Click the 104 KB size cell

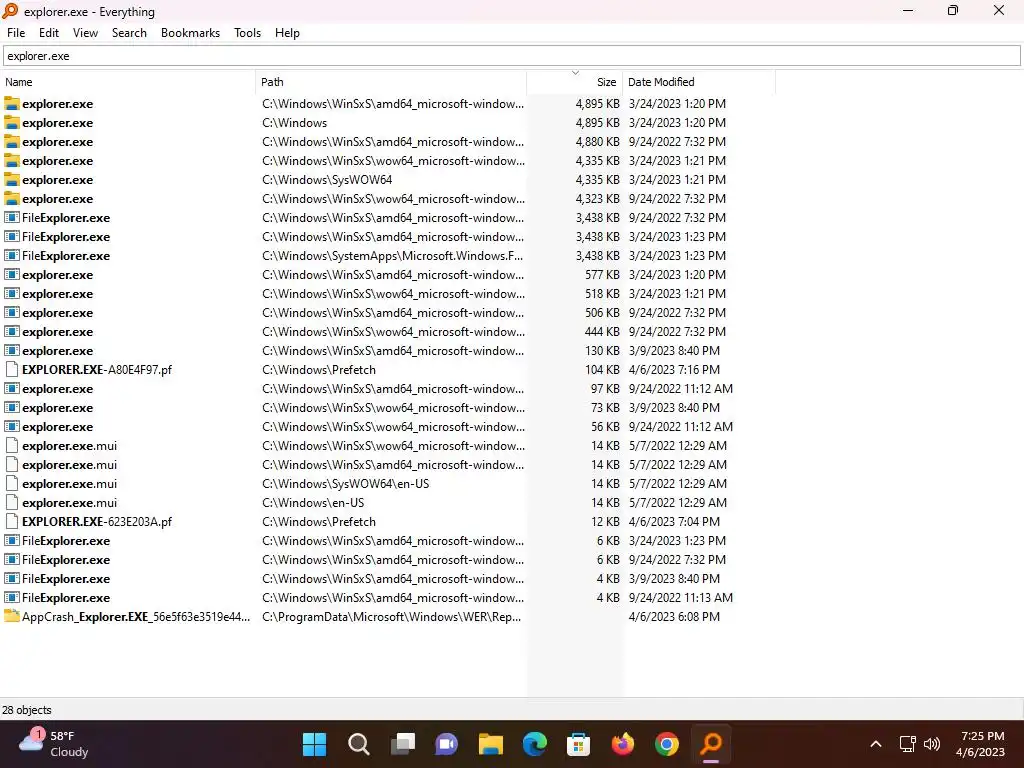tap(602, 370)
